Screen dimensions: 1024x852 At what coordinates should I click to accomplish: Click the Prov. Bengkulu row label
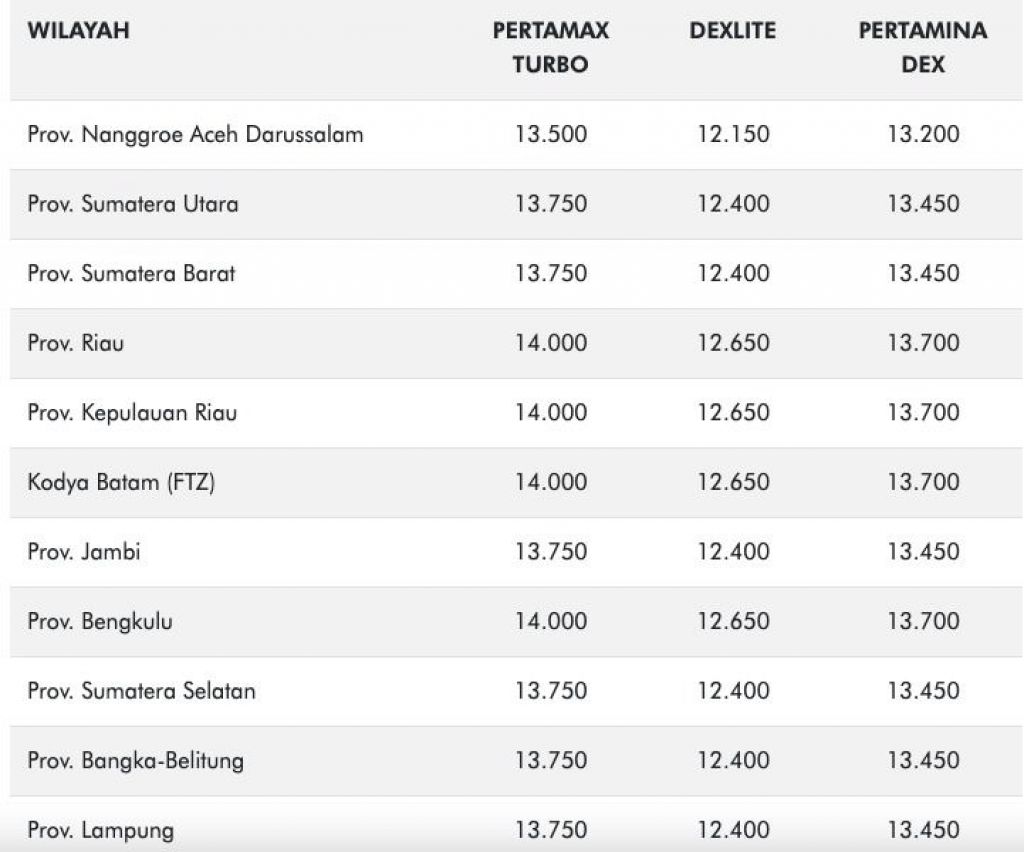tap(100, 621)
